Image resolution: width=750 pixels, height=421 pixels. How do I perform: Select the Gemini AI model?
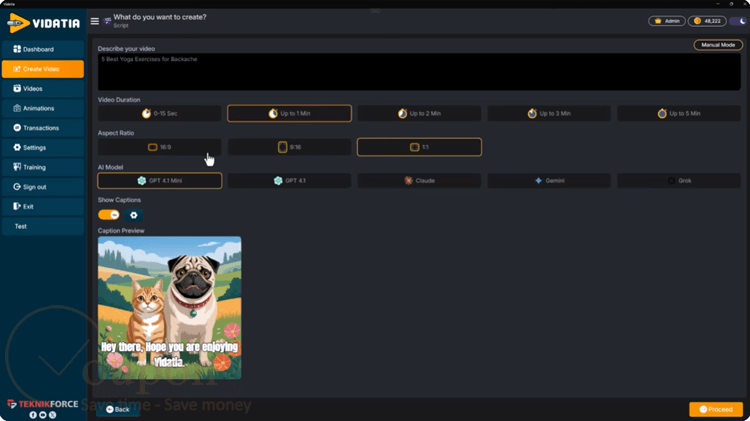549,180
